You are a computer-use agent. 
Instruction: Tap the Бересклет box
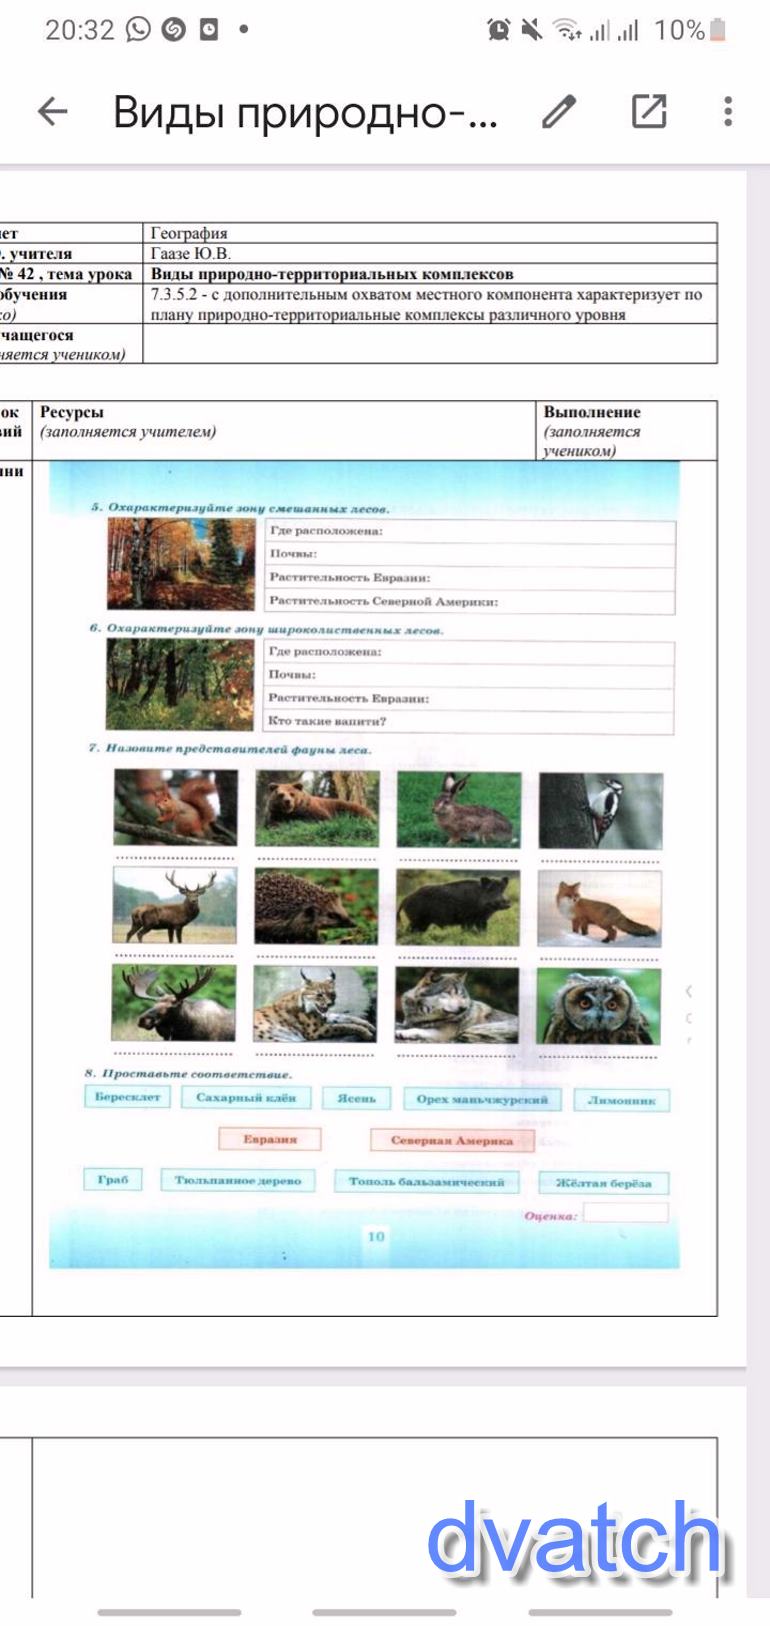click(127, 1097)
